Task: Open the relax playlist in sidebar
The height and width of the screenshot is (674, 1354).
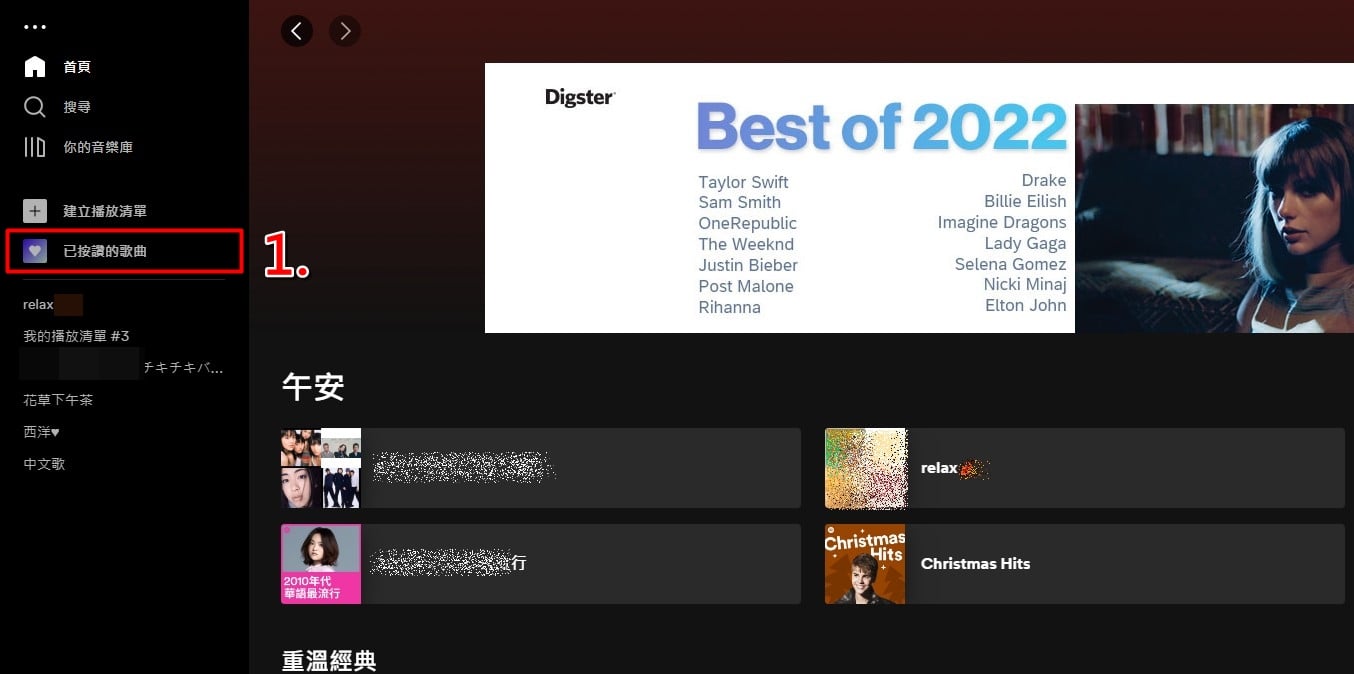Action: click(x=38, y=304)
